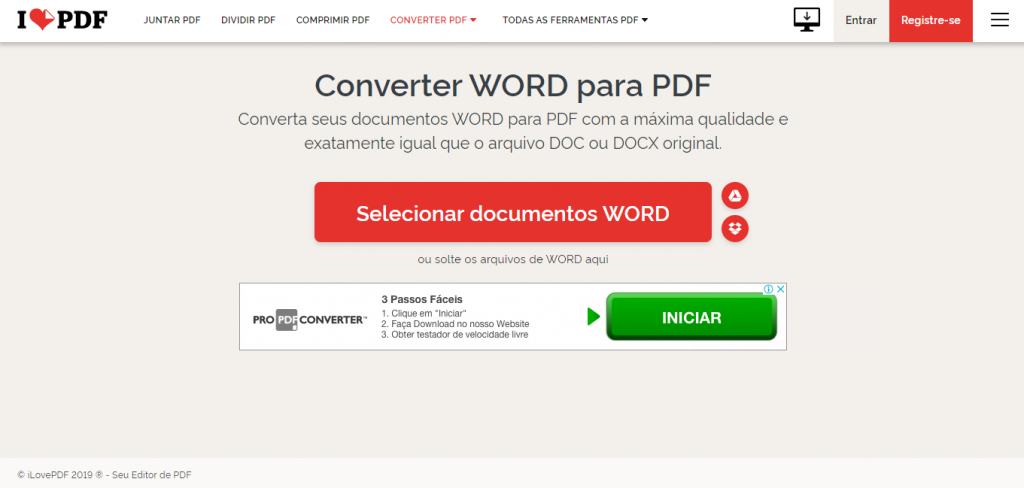Click 'Clique em "Iniciar"' ad step
Viewport: 1024px width, 488px height.
(x=424, y=313)
